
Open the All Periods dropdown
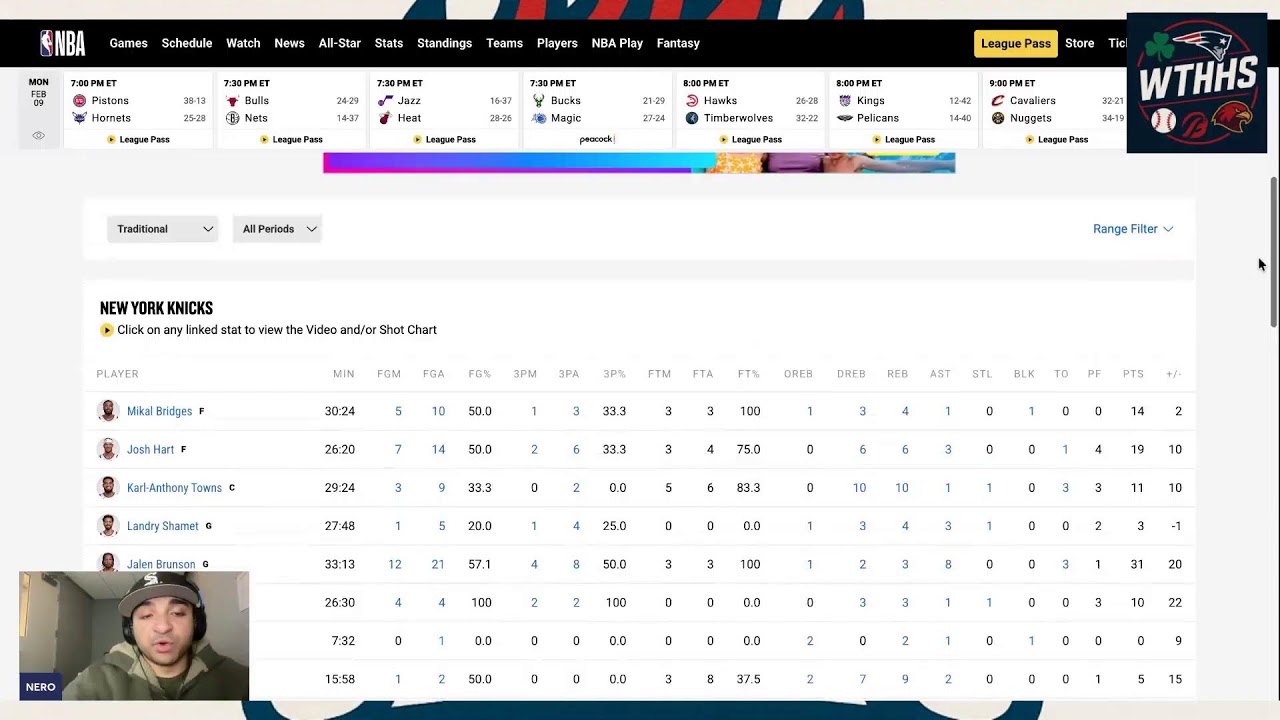277,229
